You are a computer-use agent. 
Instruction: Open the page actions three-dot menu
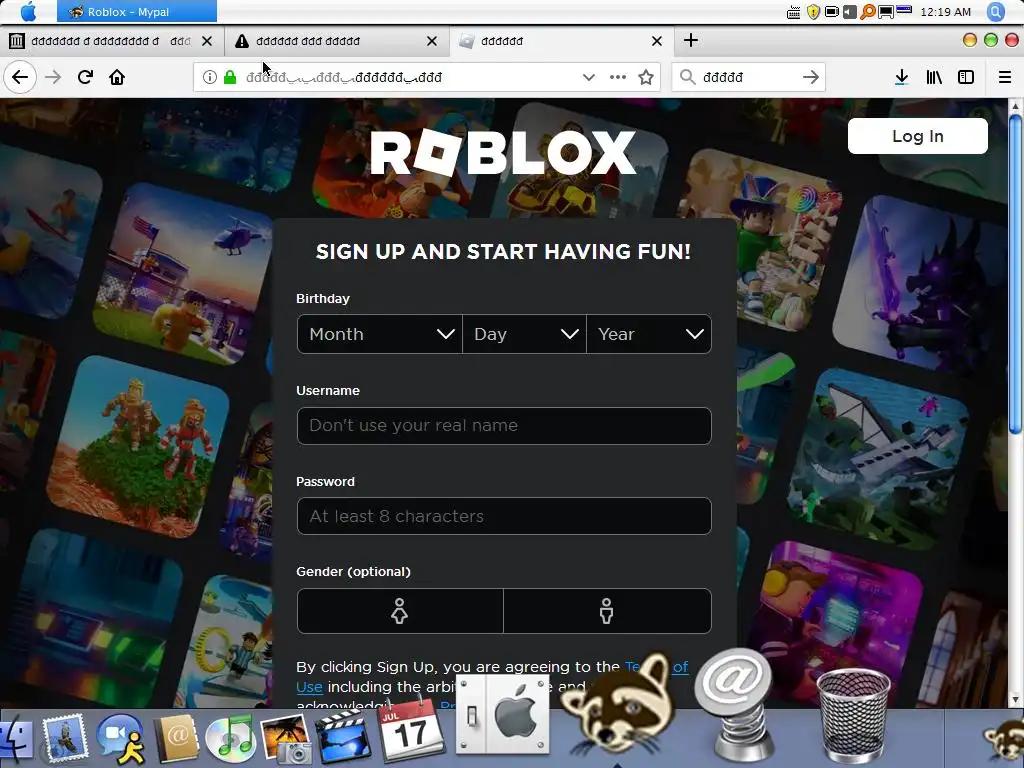click(x=617, y=77)
